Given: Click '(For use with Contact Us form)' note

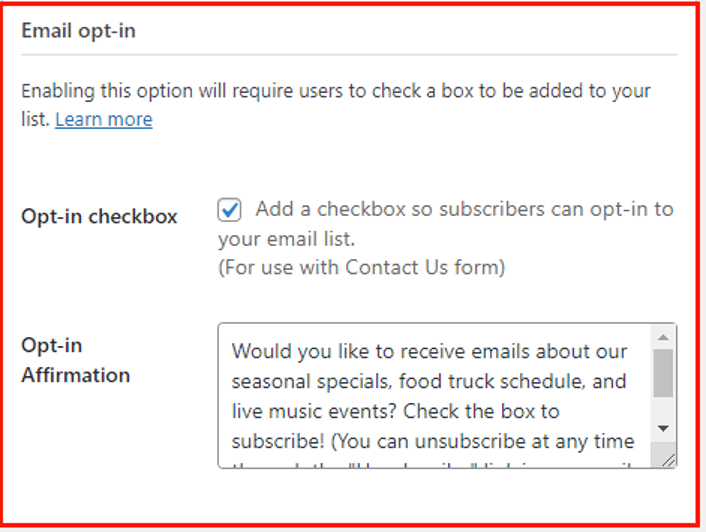Looking at the screenshot, I should coord(361,268).
